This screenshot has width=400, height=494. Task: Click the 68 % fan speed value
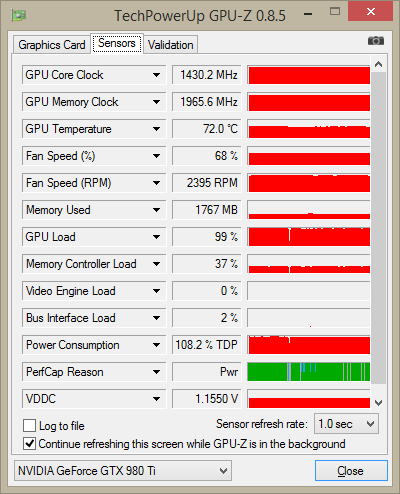(x=207, y=156)
